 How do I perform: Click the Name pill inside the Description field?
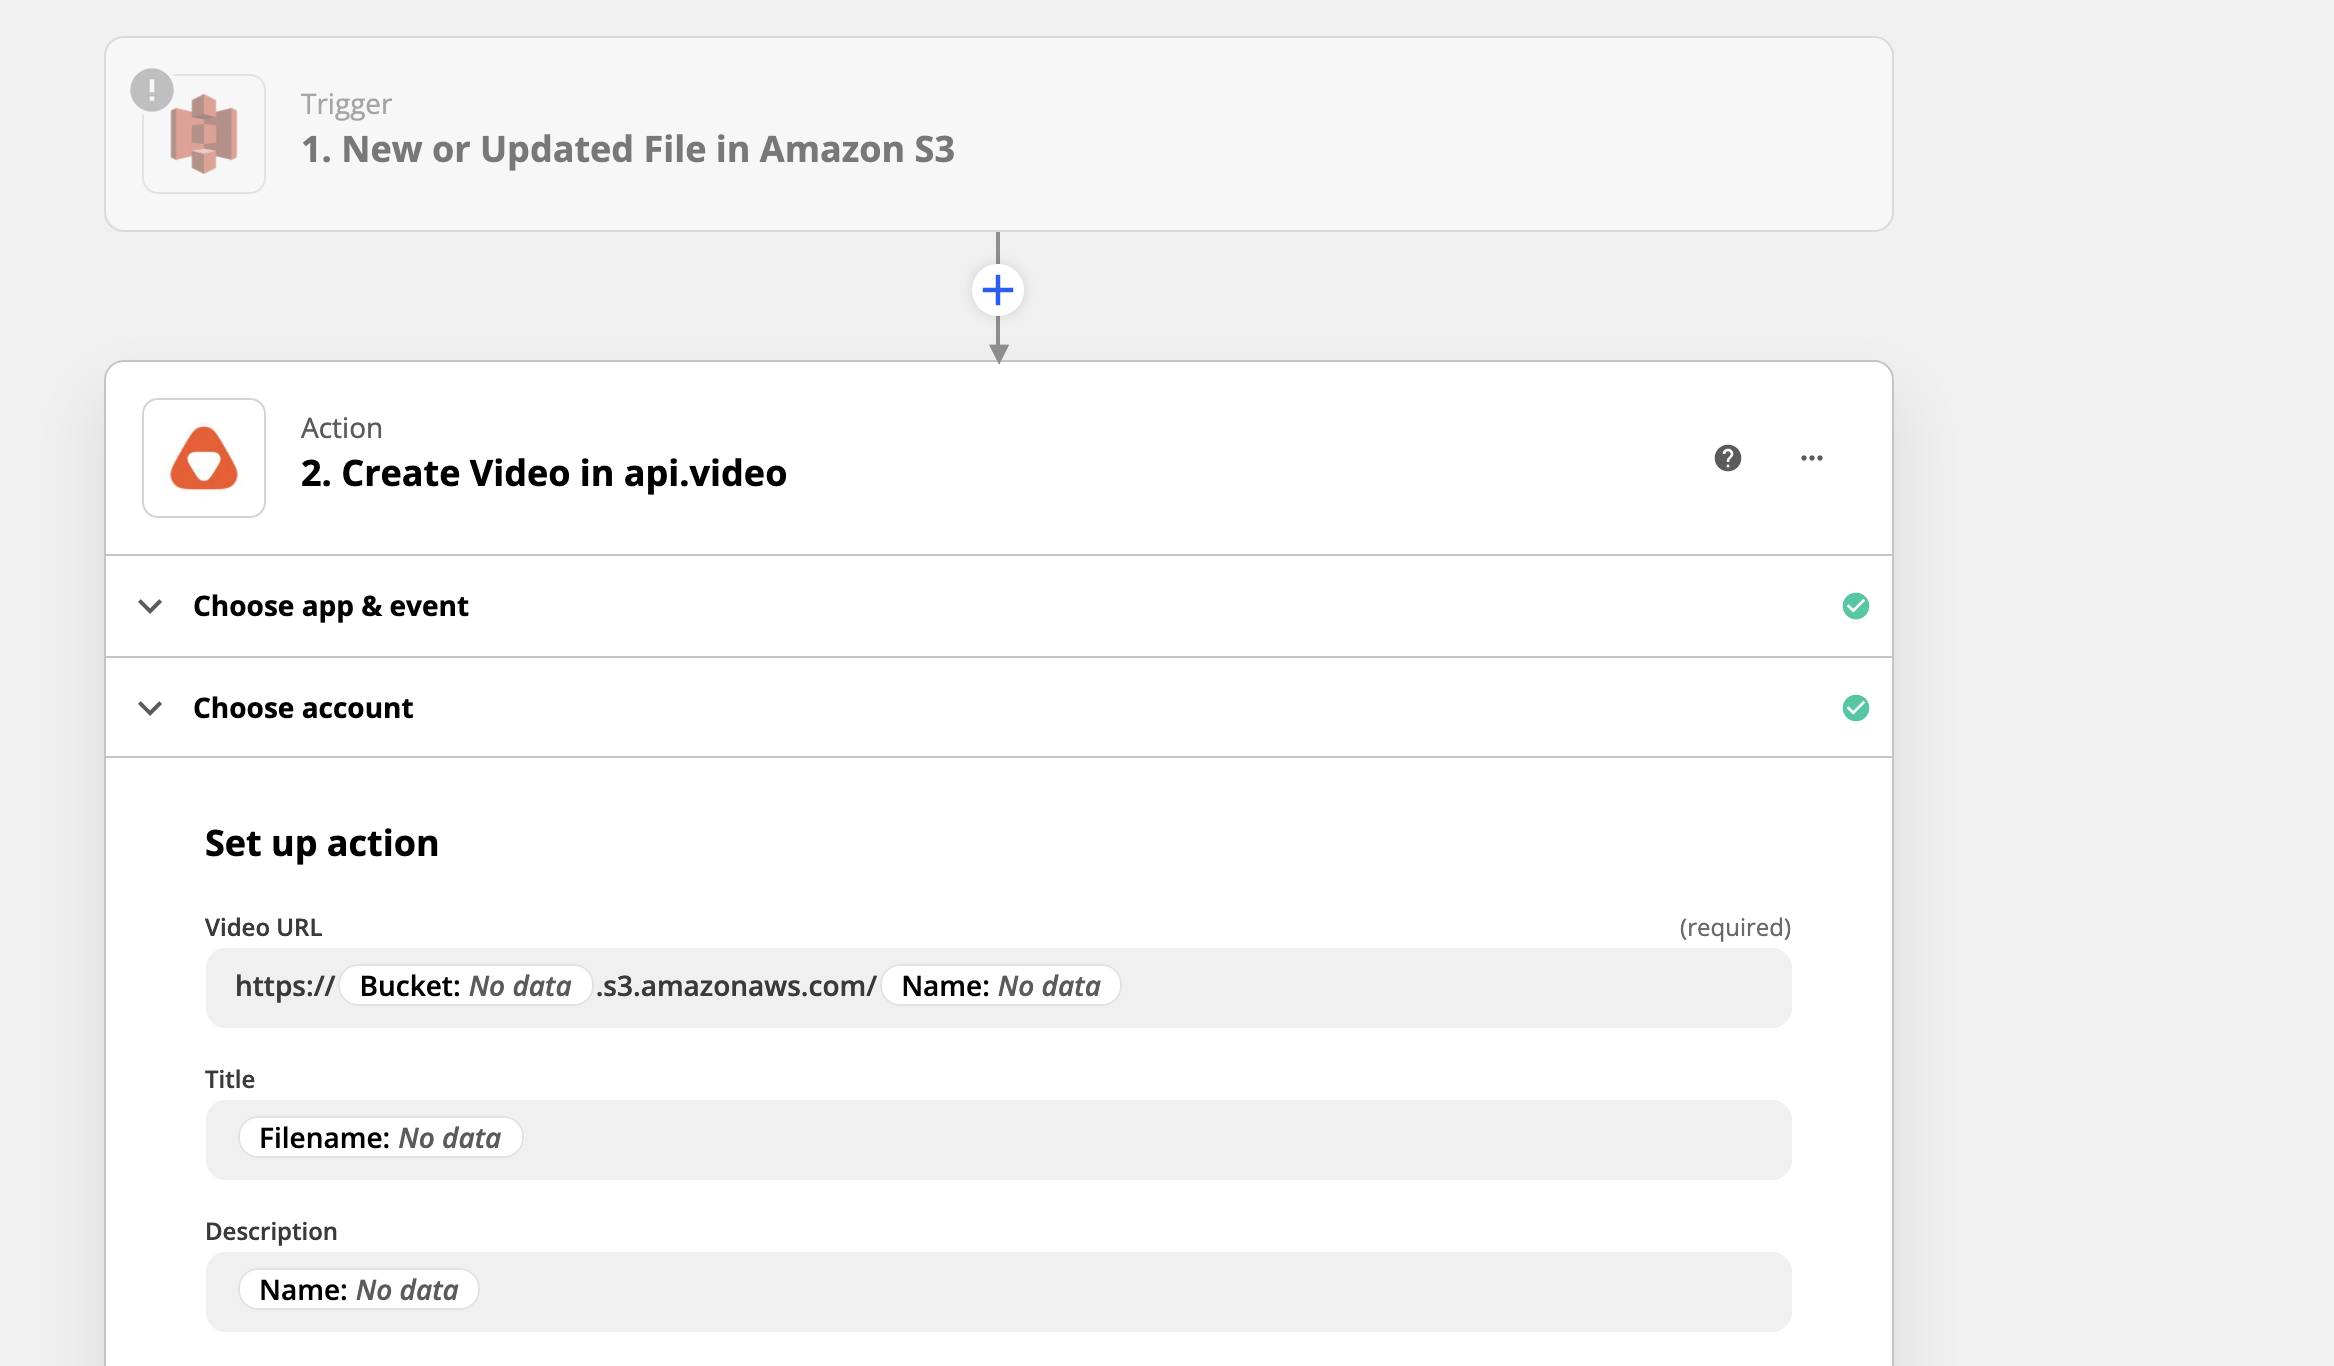pyautogui.click(x=358, y=1289)
